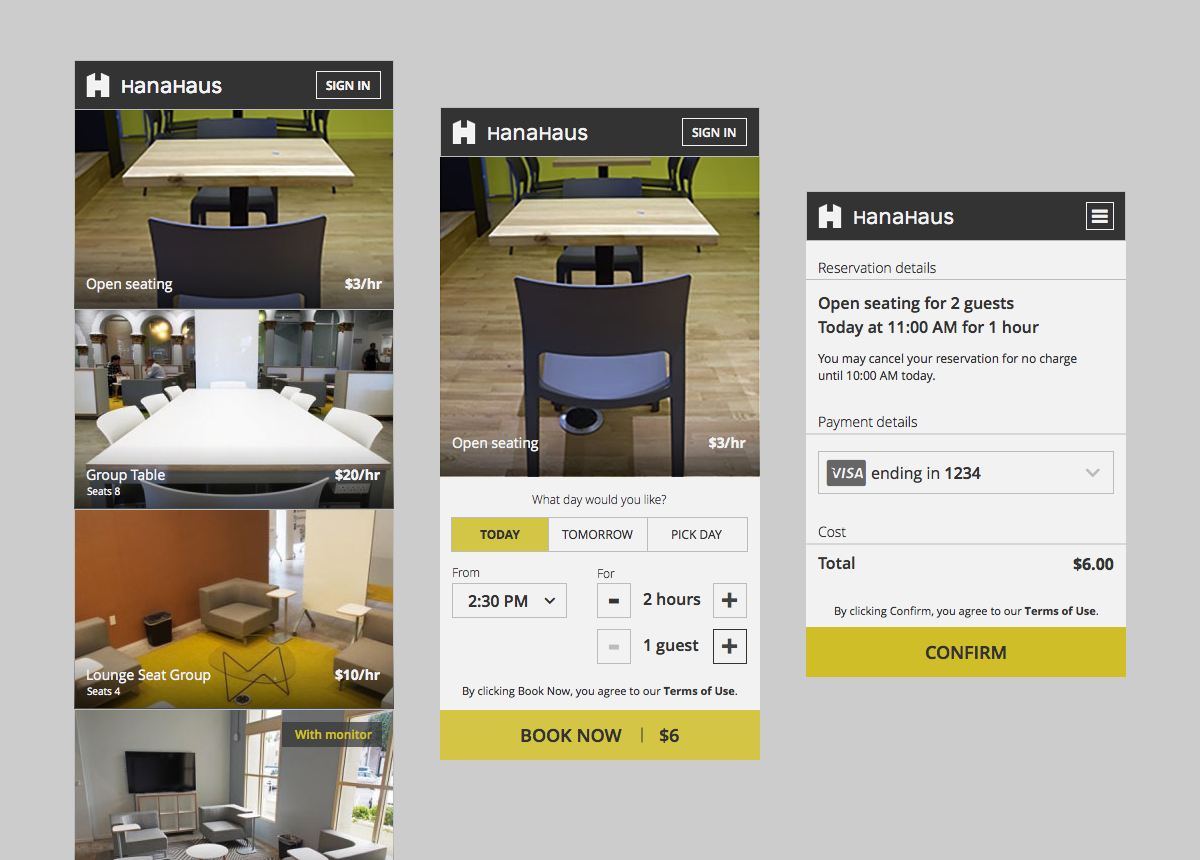The width and height of the screenshot is (1200, 860).
Task: Select the PICK DAY option
Action: pyautogui.click(x=697, y=535)
